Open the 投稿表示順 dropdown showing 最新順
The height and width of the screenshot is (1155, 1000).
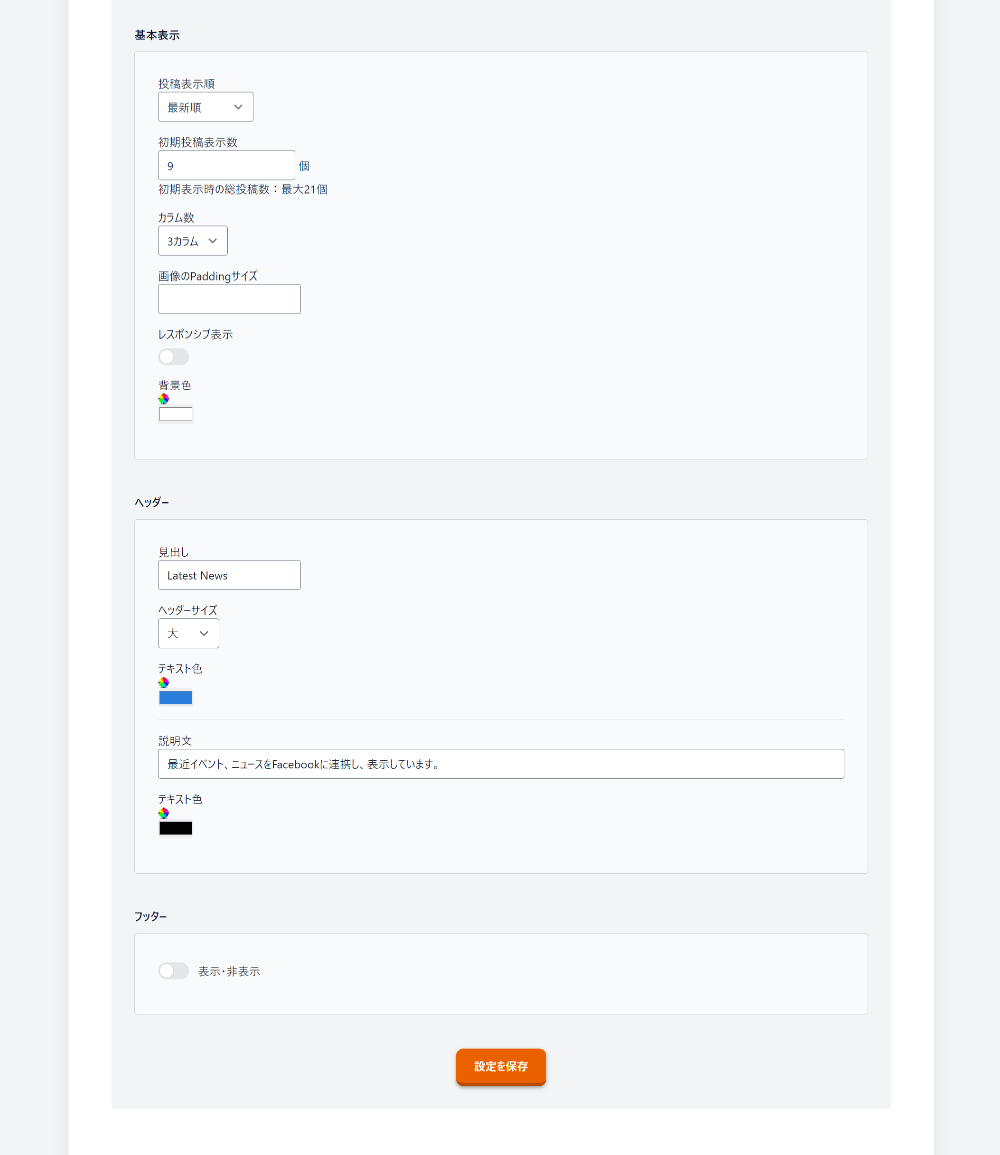click(x=205, y=106)
